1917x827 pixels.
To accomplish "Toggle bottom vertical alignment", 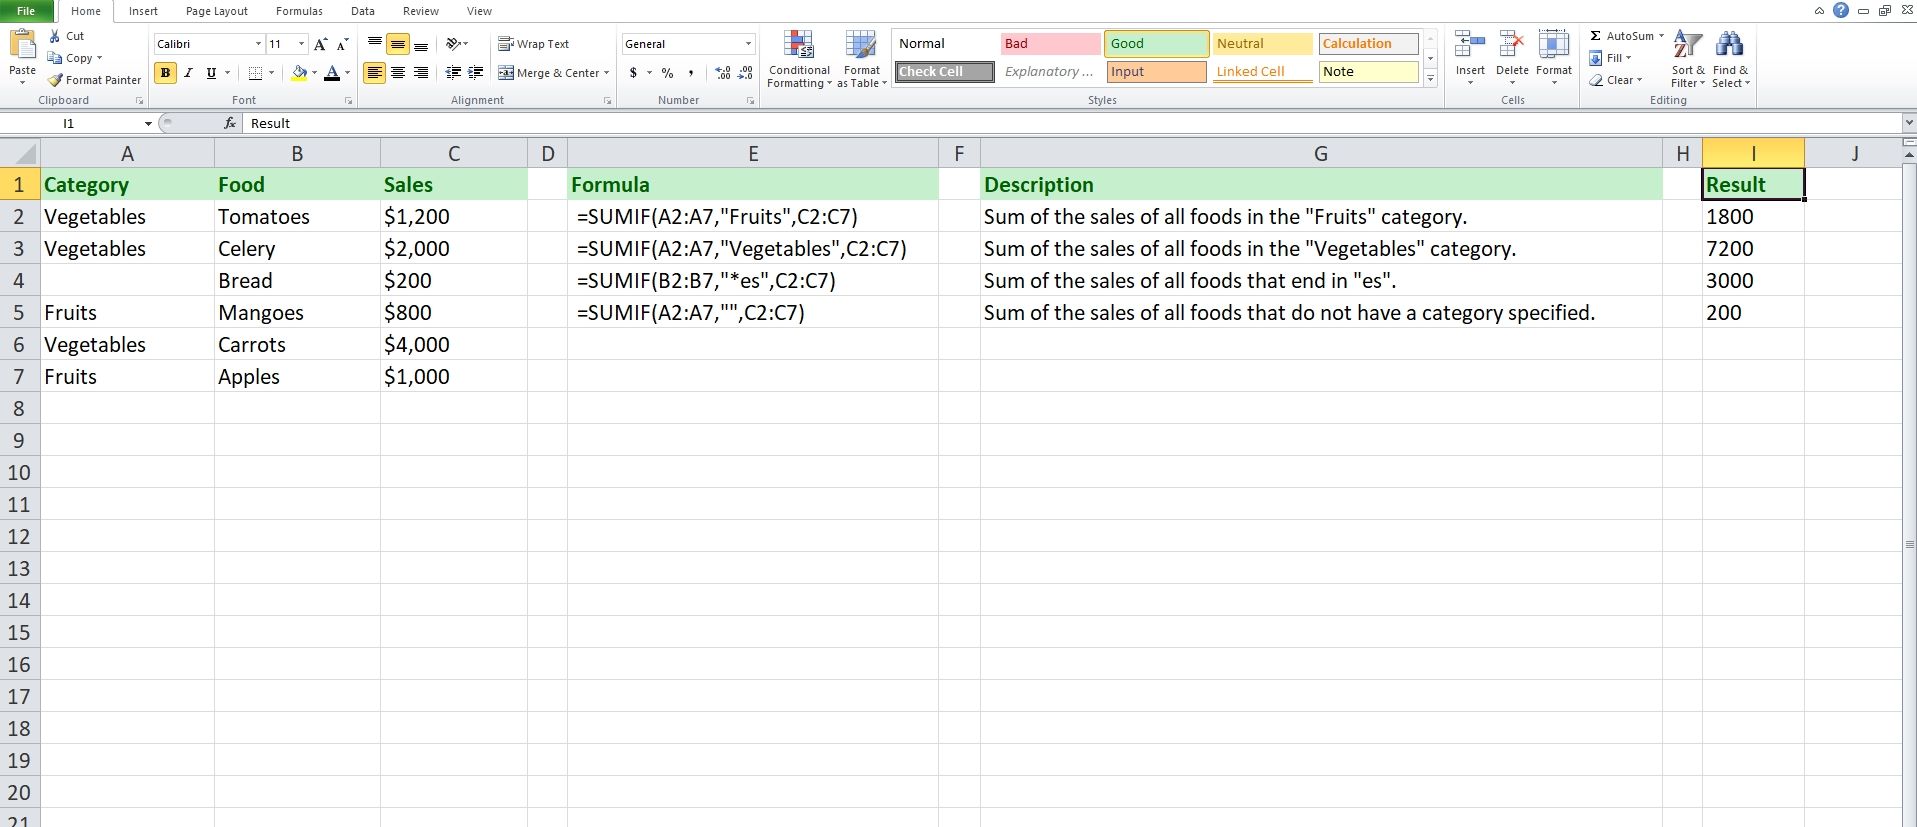I will point(421,44).
